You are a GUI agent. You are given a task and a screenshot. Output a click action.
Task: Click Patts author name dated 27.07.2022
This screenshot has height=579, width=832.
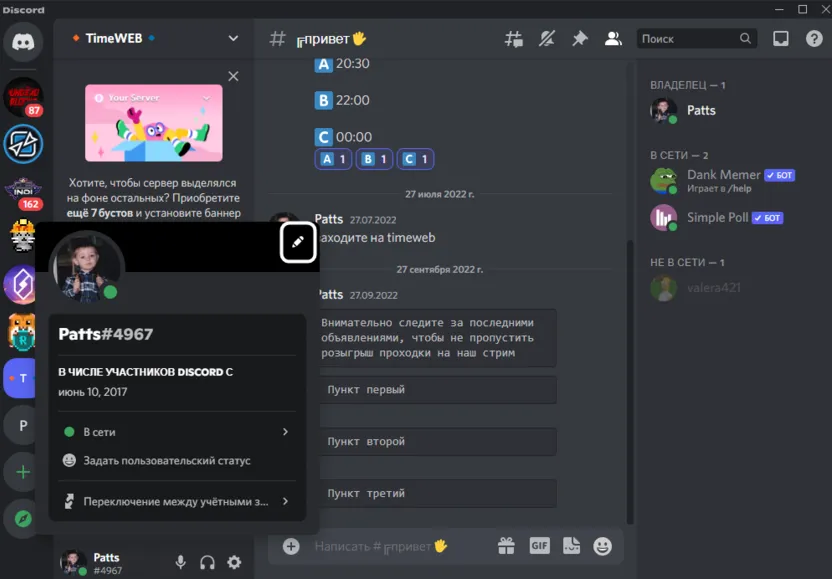coord(329,219)
